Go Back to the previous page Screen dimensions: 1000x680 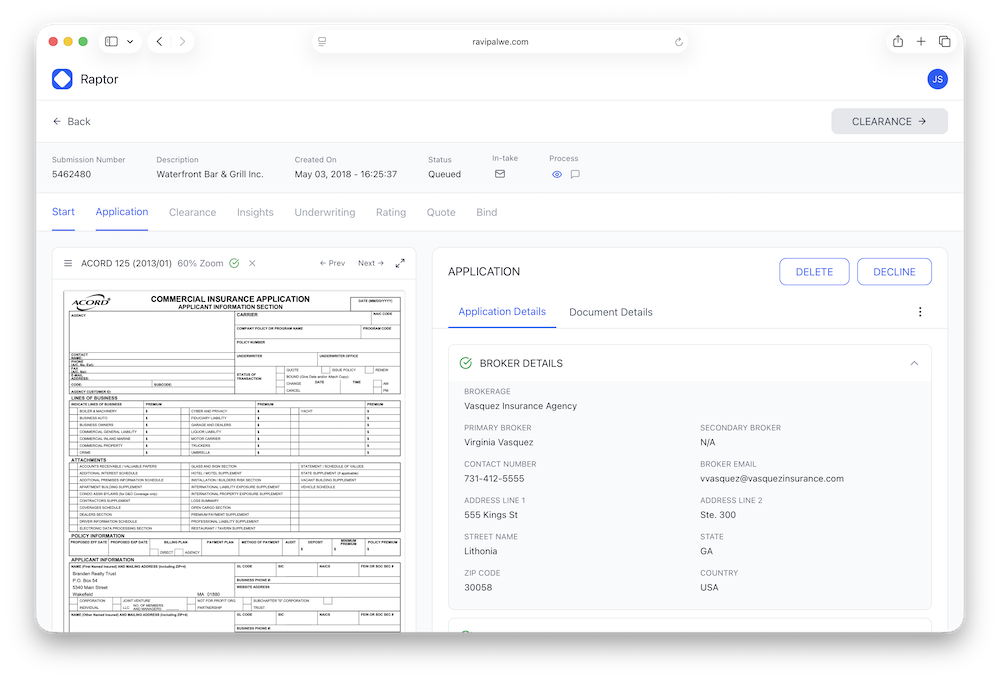(x=71, y=121)
